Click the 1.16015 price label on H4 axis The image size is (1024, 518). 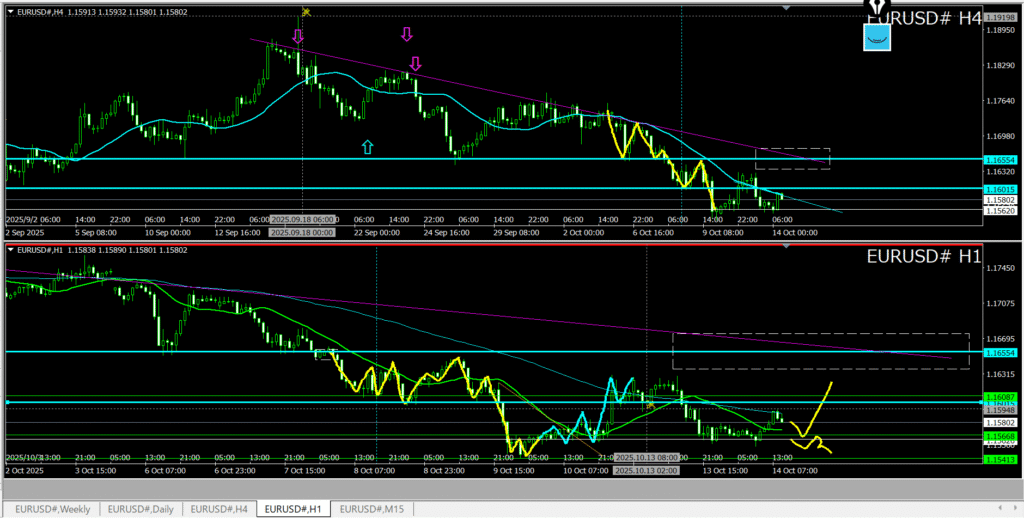click(x=1000, y=189)
